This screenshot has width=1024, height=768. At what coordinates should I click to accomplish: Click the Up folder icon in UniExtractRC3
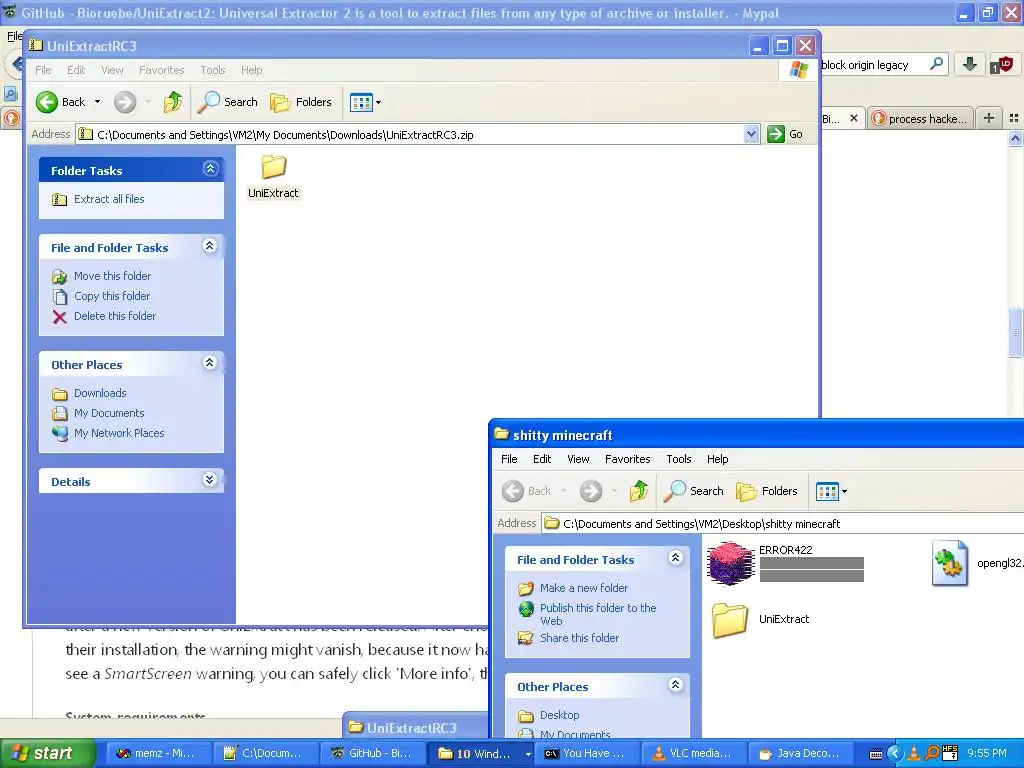[172, 102]
